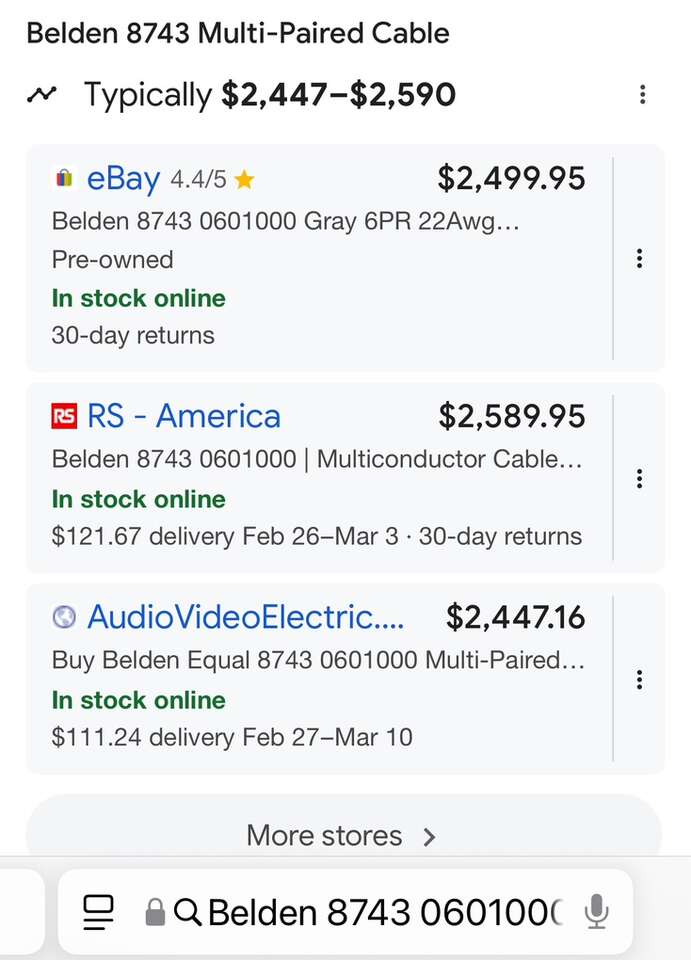Tap the price trend graph icon

42,96
